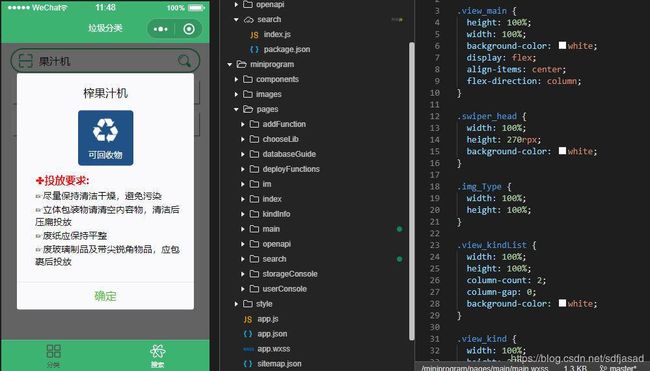Click the 榨果汁机 dialog title

[x=105, y=93]
